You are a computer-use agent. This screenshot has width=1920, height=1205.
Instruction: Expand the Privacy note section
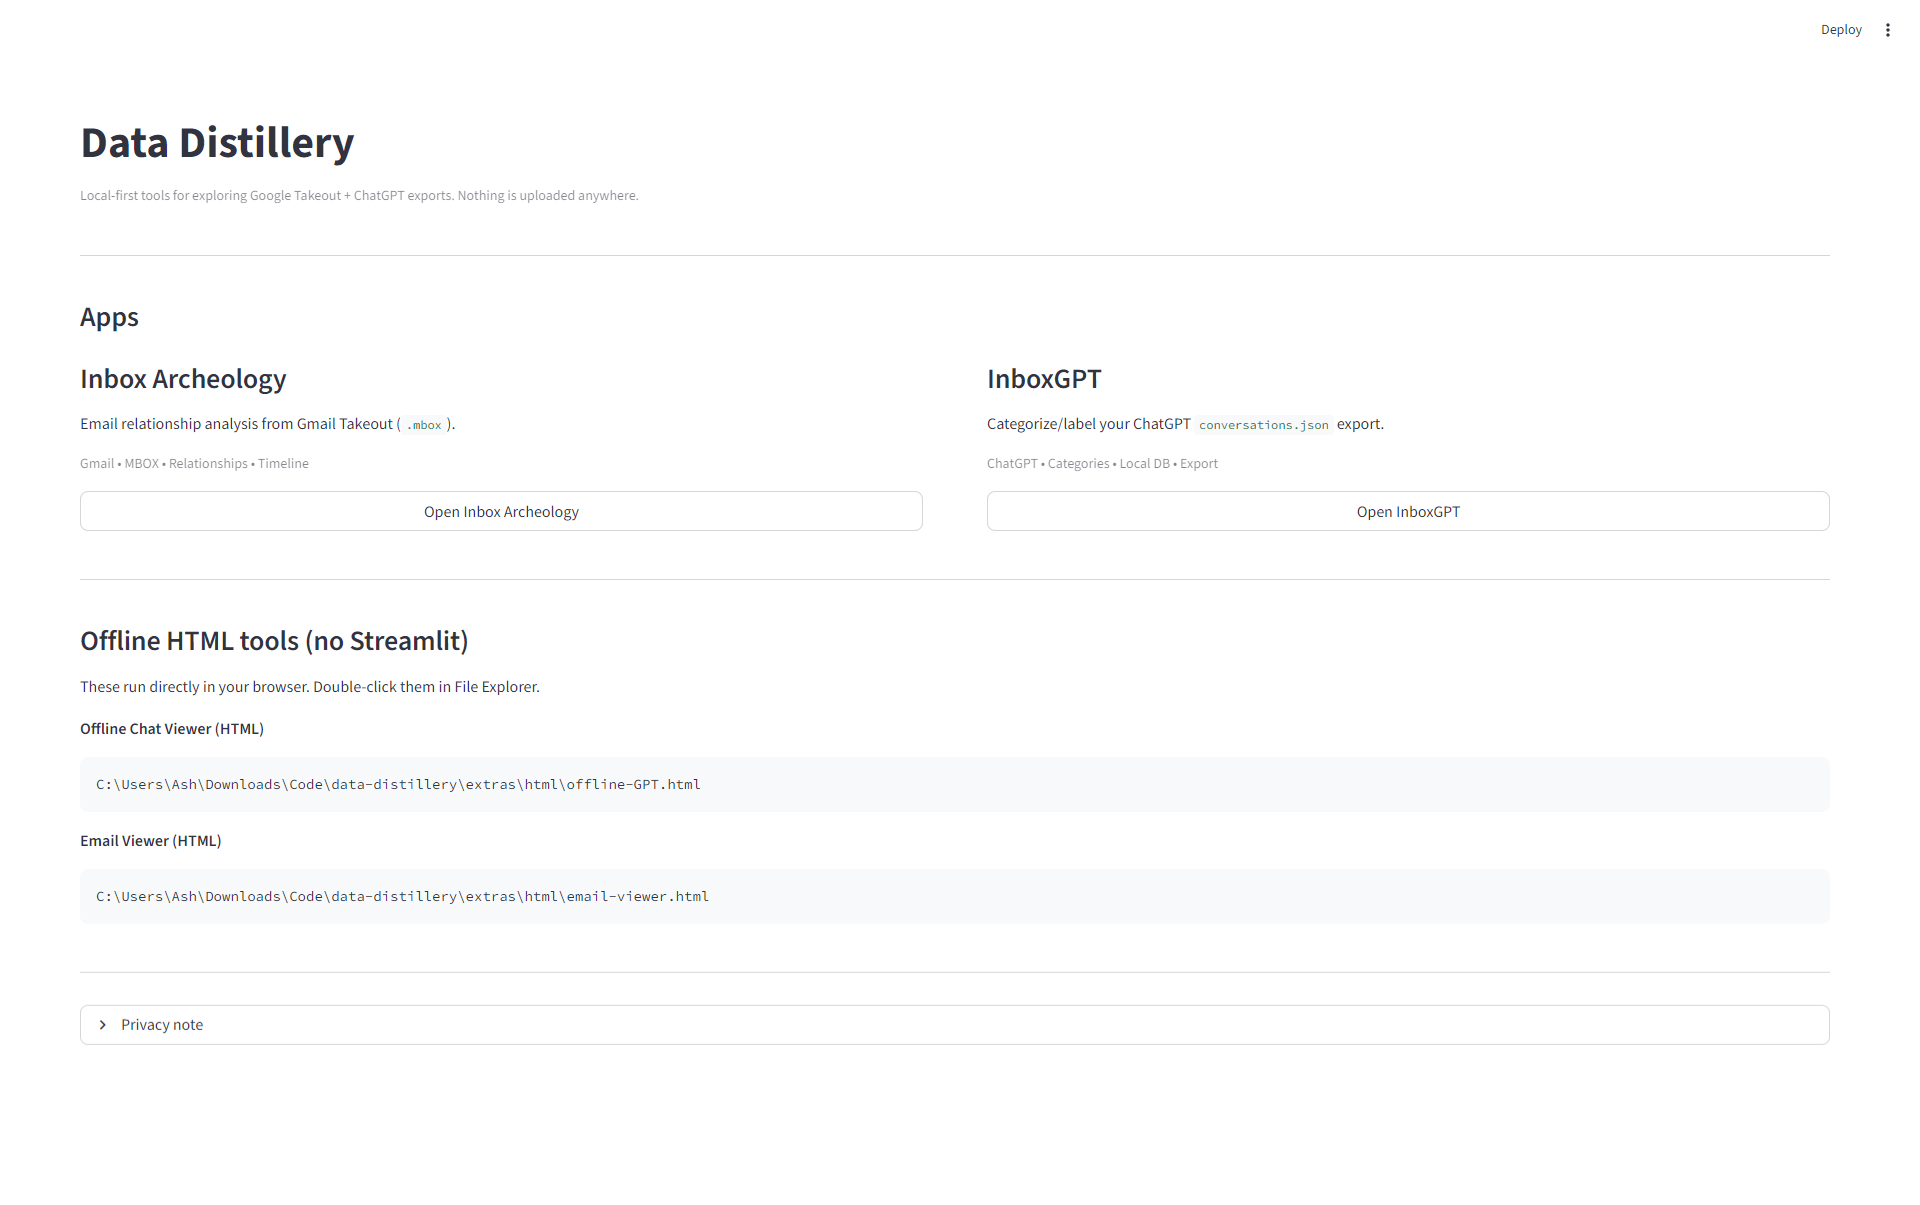pyautogui.click(x=162, y=1025)
